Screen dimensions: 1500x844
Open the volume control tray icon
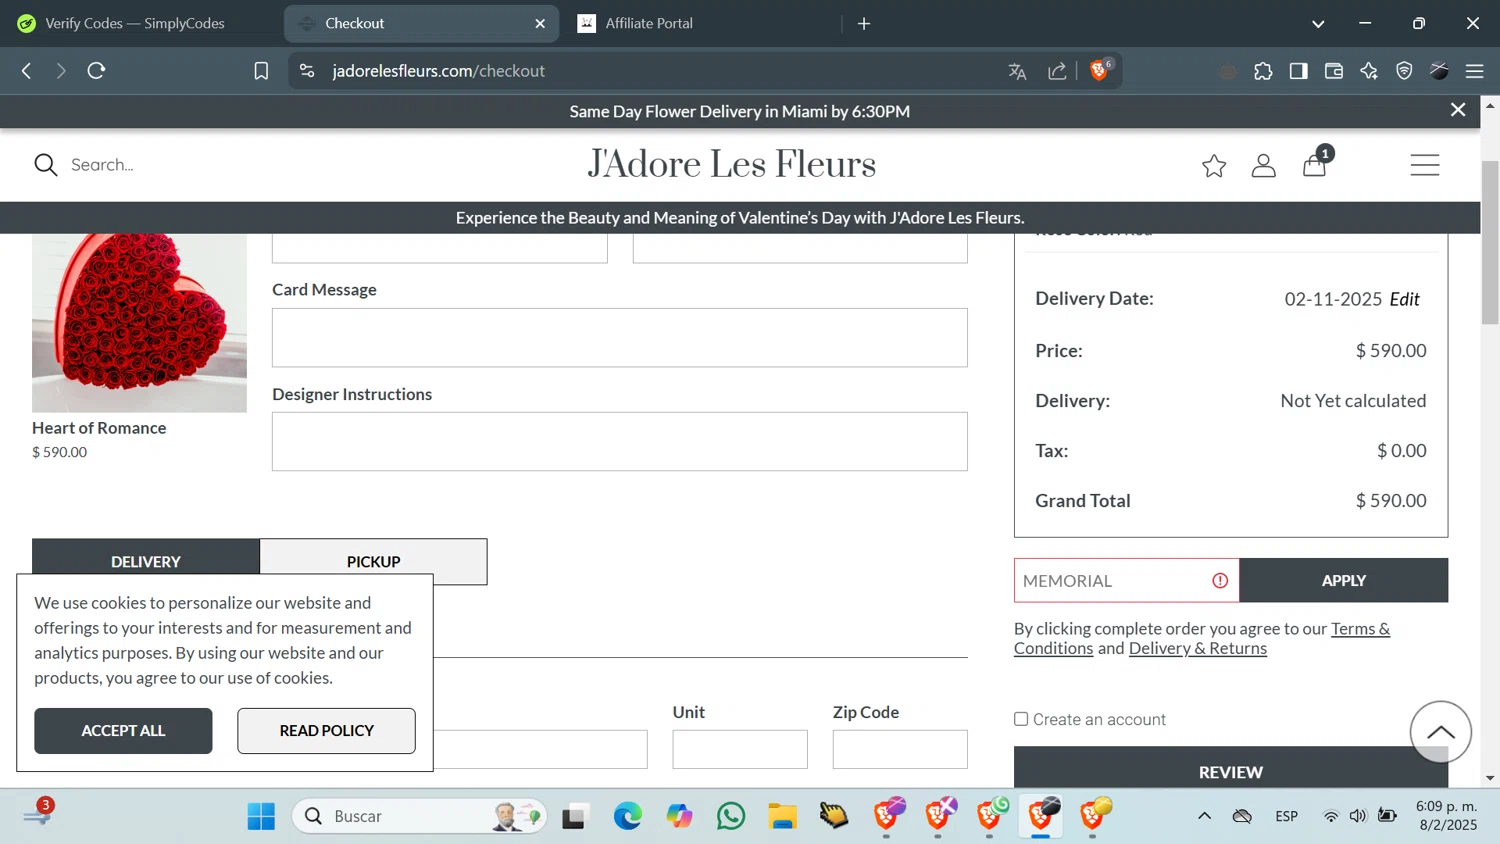[1358, 816]
